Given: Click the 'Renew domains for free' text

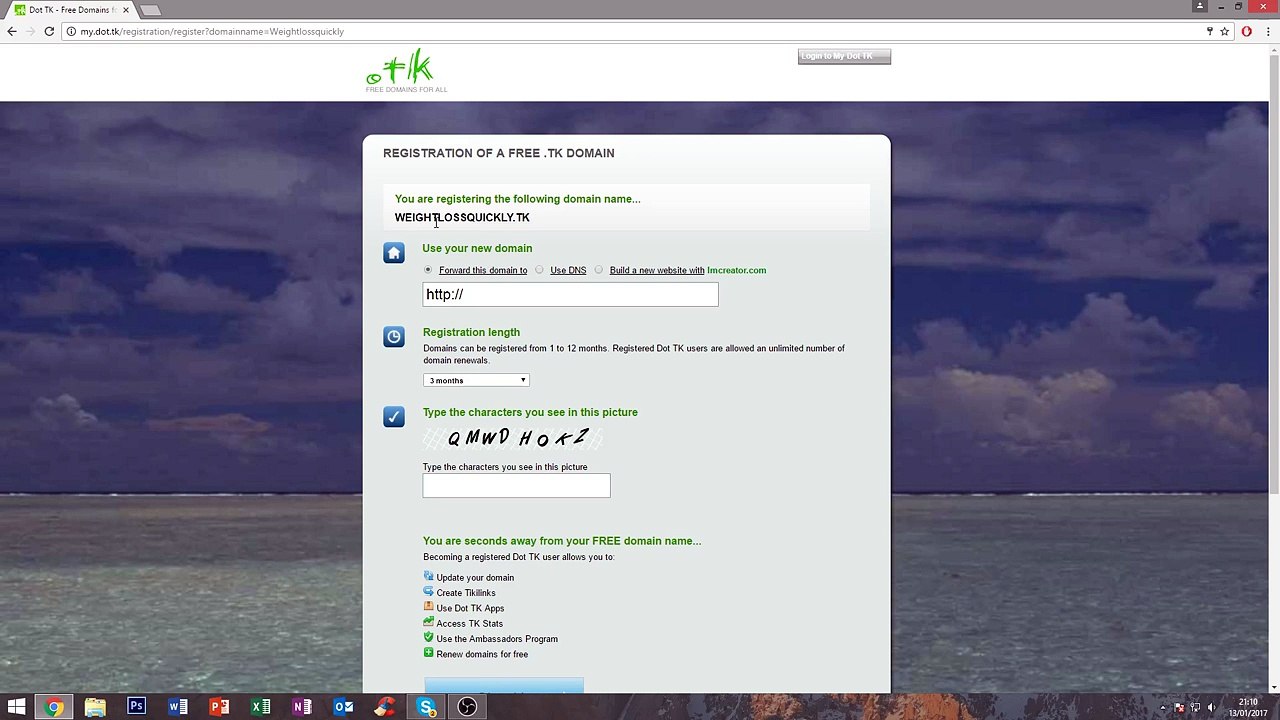Looking at the screenshot, I should click(482, 654).
